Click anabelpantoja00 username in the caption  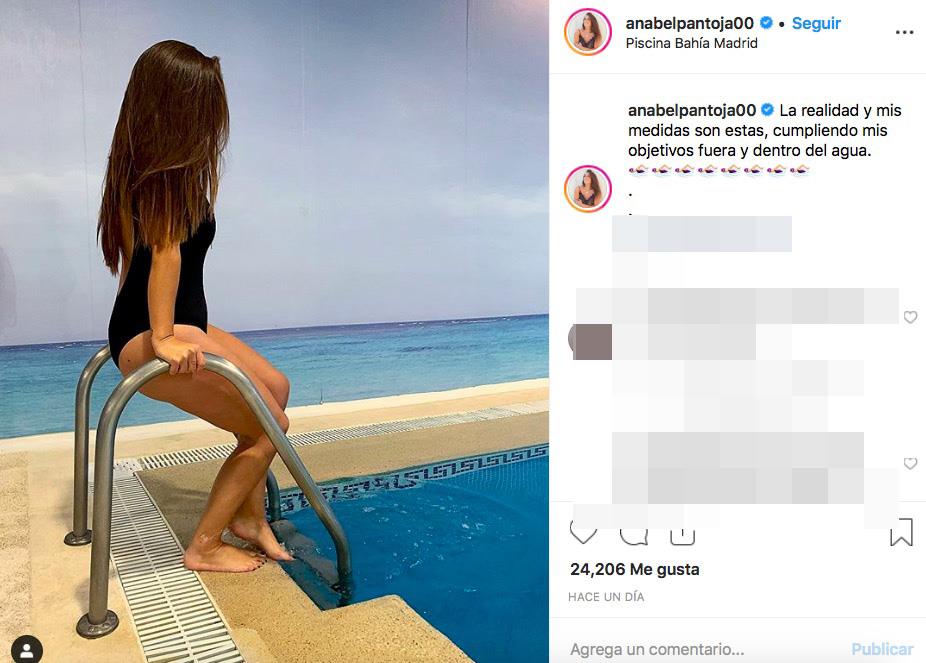692,110
